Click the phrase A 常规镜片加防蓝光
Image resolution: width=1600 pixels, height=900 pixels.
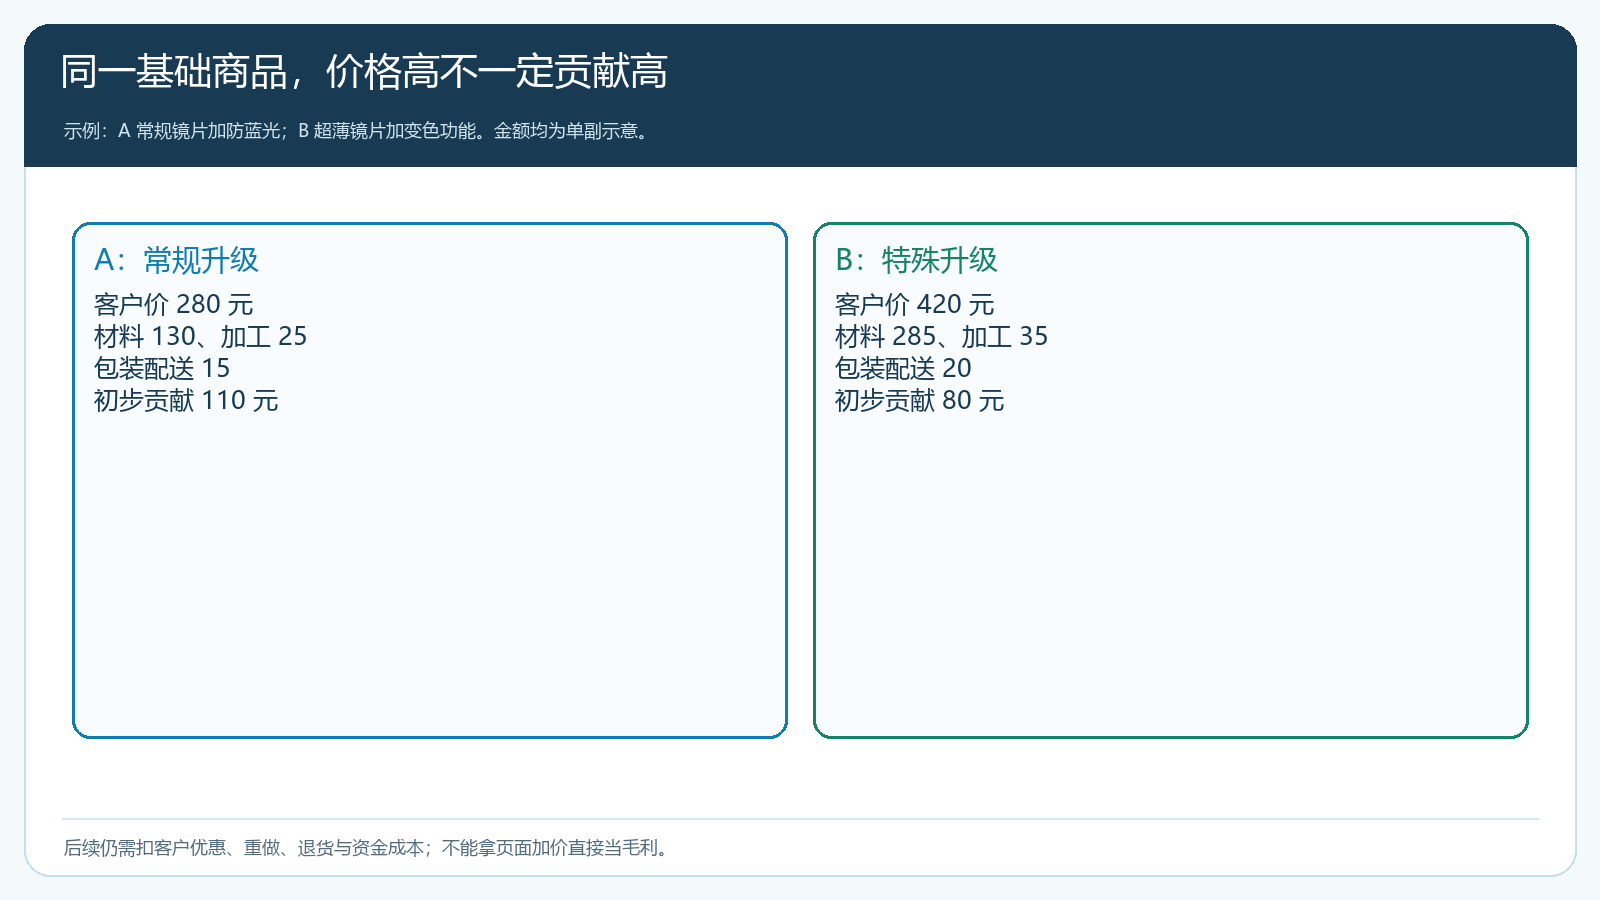tap(199, 131)
